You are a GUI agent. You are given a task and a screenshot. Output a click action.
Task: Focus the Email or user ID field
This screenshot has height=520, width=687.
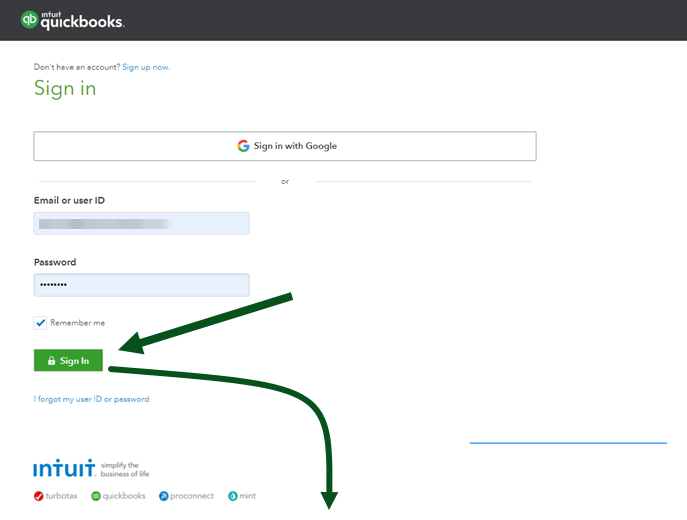click(x=142, y=223)
